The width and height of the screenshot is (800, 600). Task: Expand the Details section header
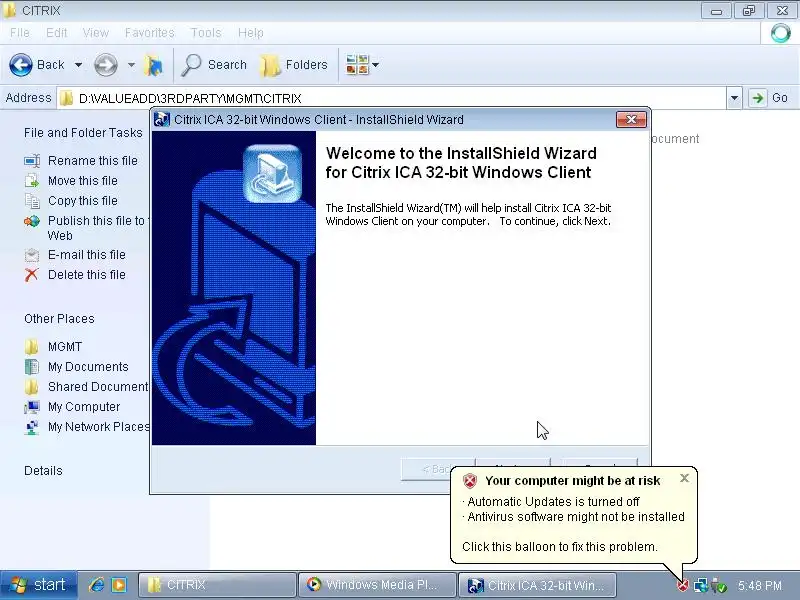click(43, 471)
